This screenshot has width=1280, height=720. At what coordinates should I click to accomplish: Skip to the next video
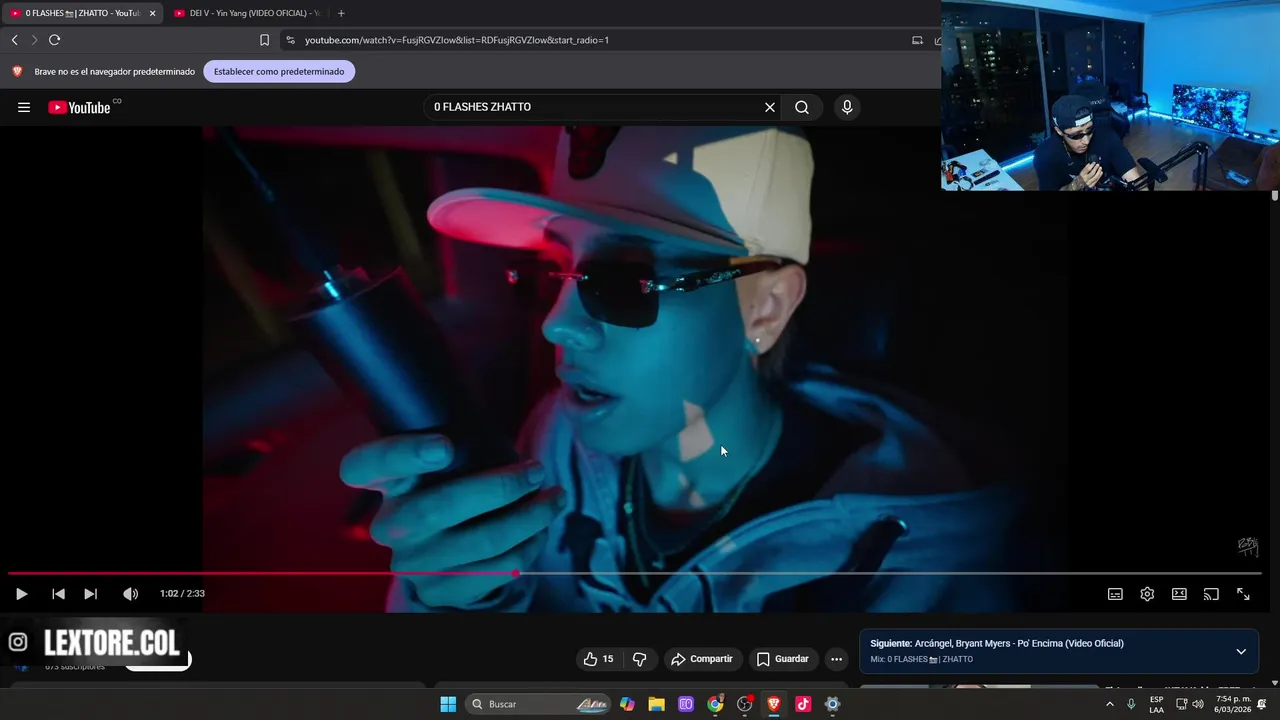90,594
